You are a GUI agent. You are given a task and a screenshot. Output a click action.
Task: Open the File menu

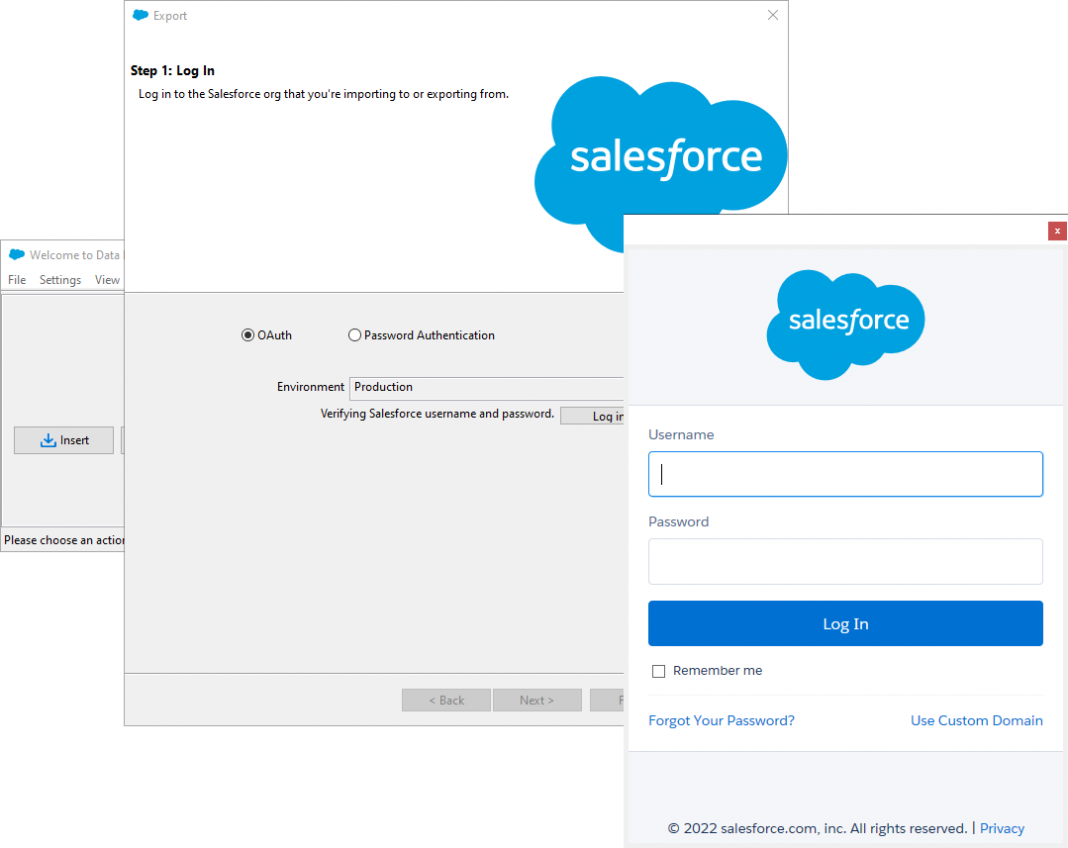[17, 280]
